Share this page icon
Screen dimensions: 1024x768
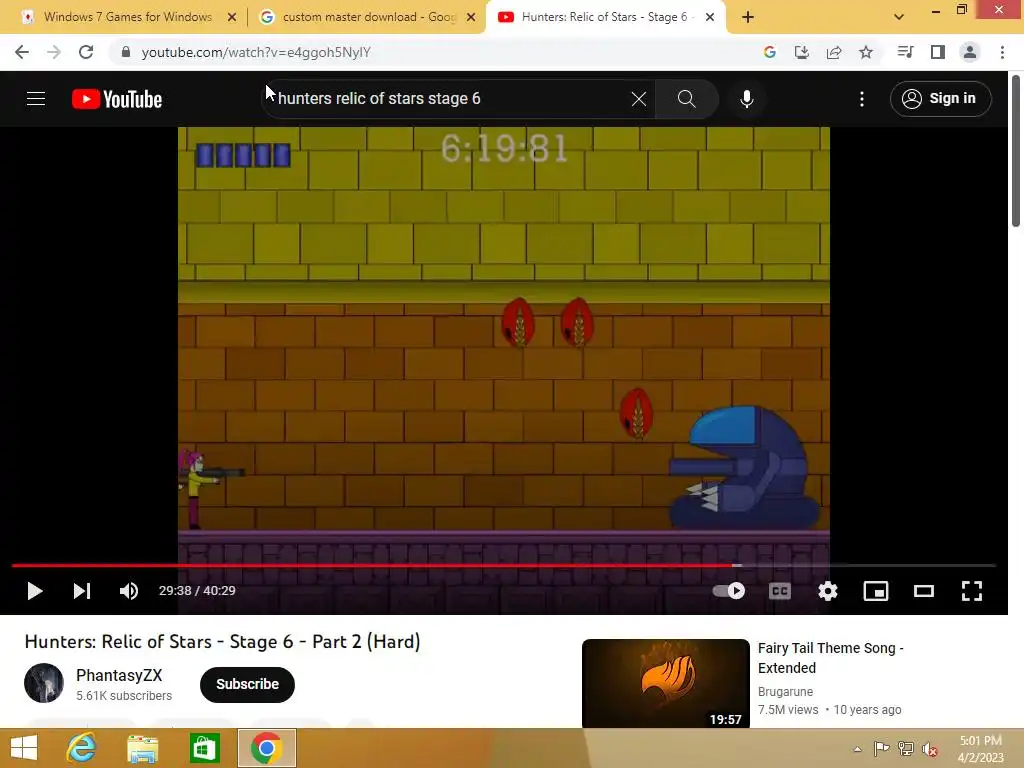click(x=834, y=52)
